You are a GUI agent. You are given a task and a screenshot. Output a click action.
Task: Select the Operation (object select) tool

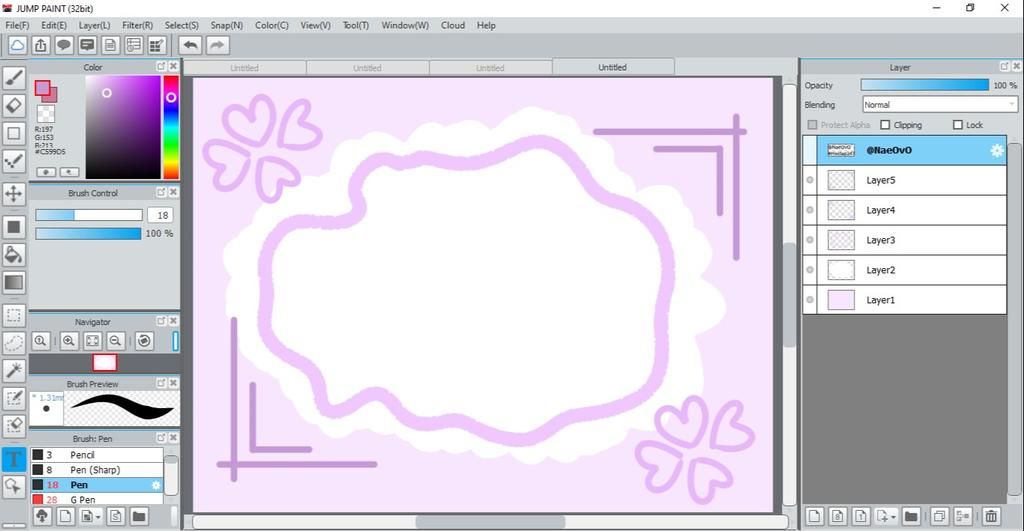pos(14,486)
